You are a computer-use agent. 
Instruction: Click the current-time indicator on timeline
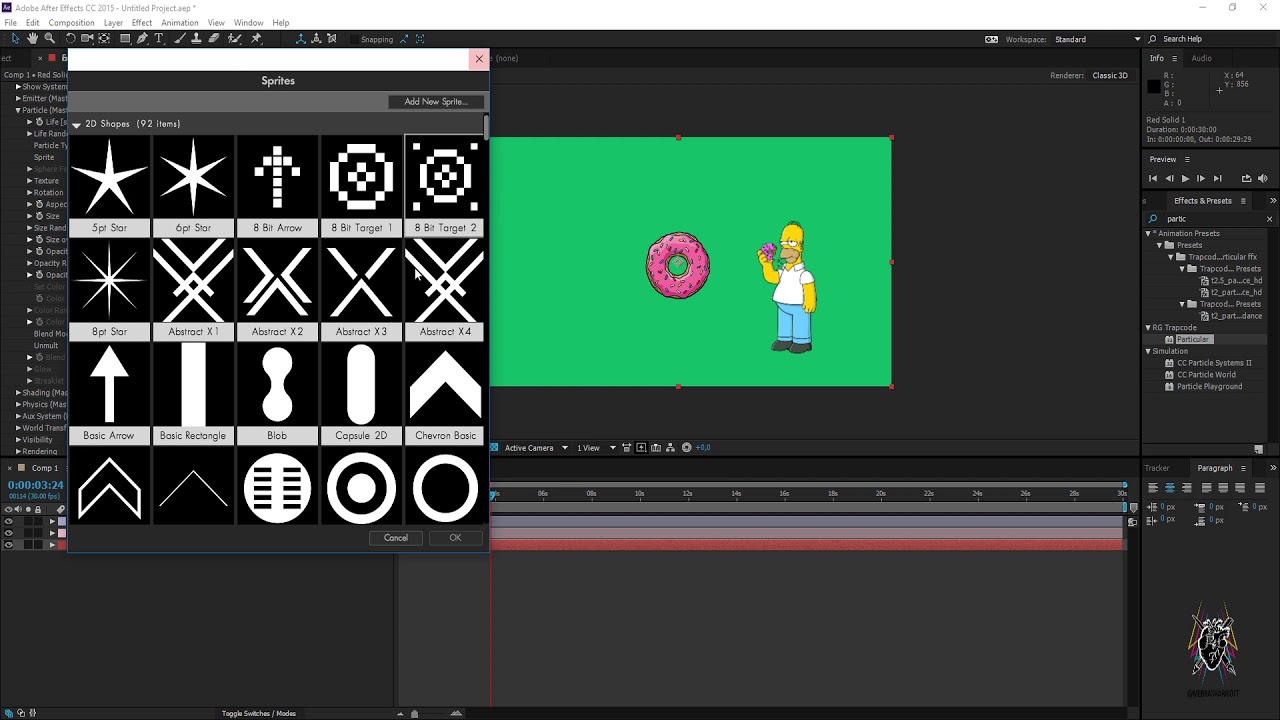(x=493, y=494)
